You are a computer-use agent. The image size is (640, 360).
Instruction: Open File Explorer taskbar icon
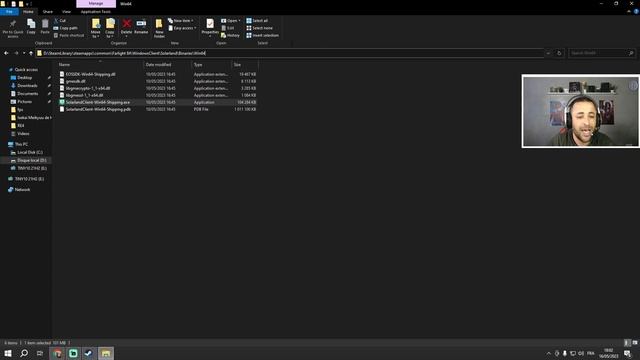pyautogui.click(x=106, y=353)
